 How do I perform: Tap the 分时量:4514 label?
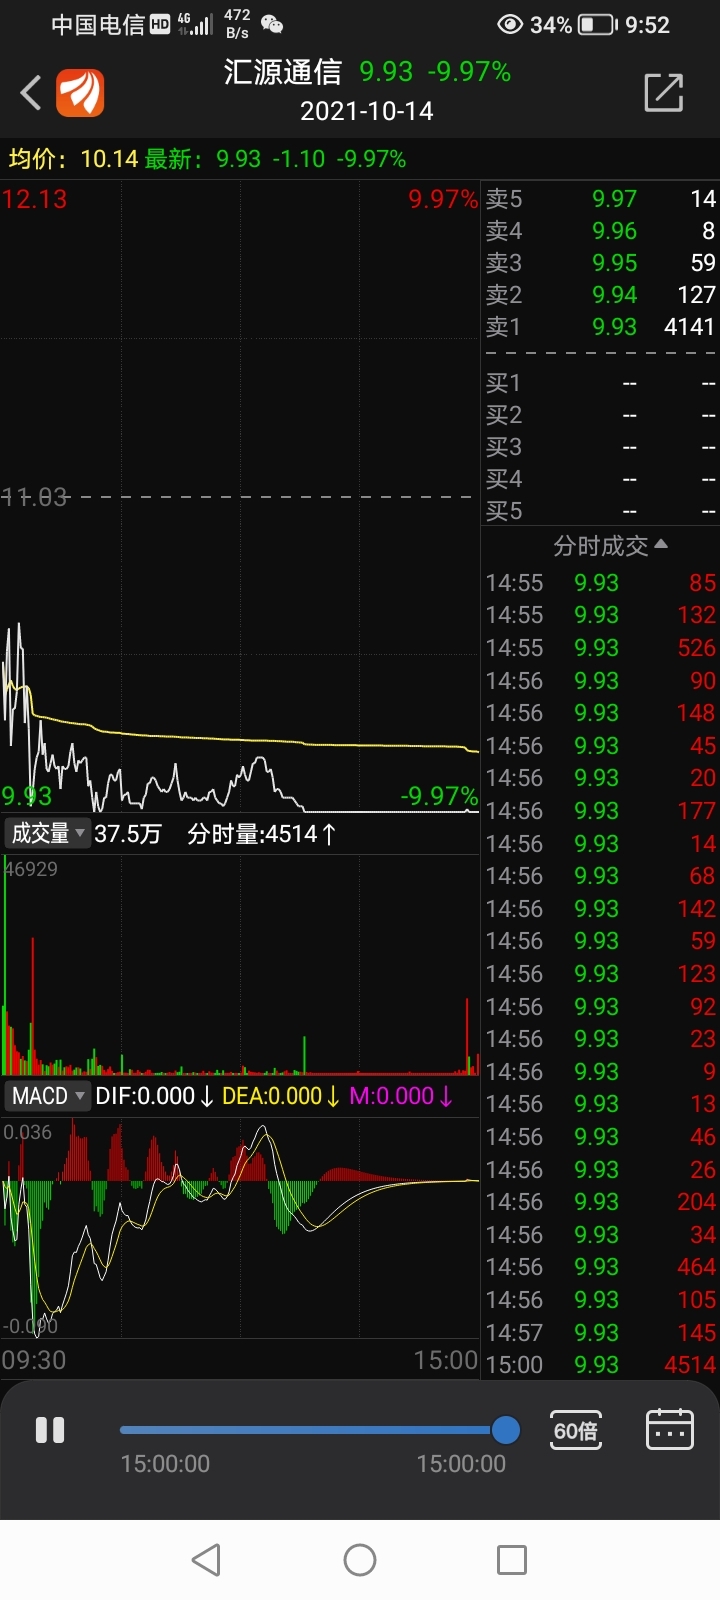point(262,833)
